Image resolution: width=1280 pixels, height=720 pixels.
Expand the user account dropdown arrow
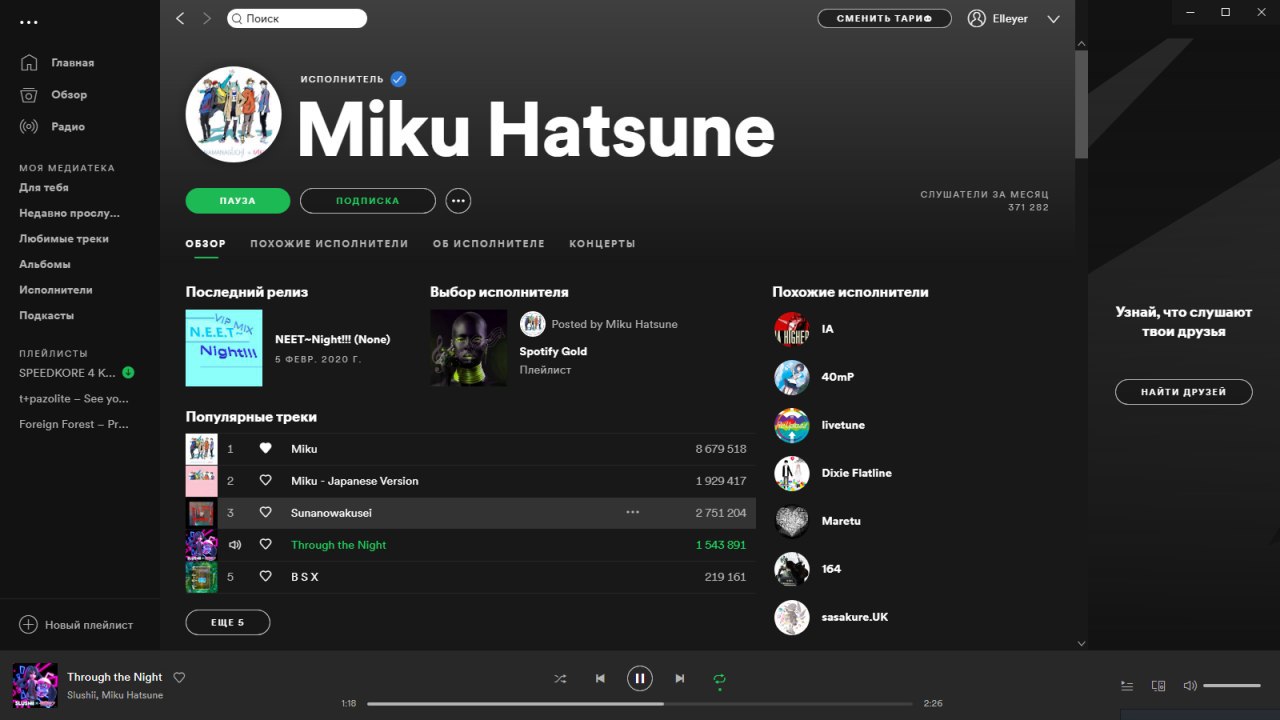pyautogui.click(x=1053, y=19)
